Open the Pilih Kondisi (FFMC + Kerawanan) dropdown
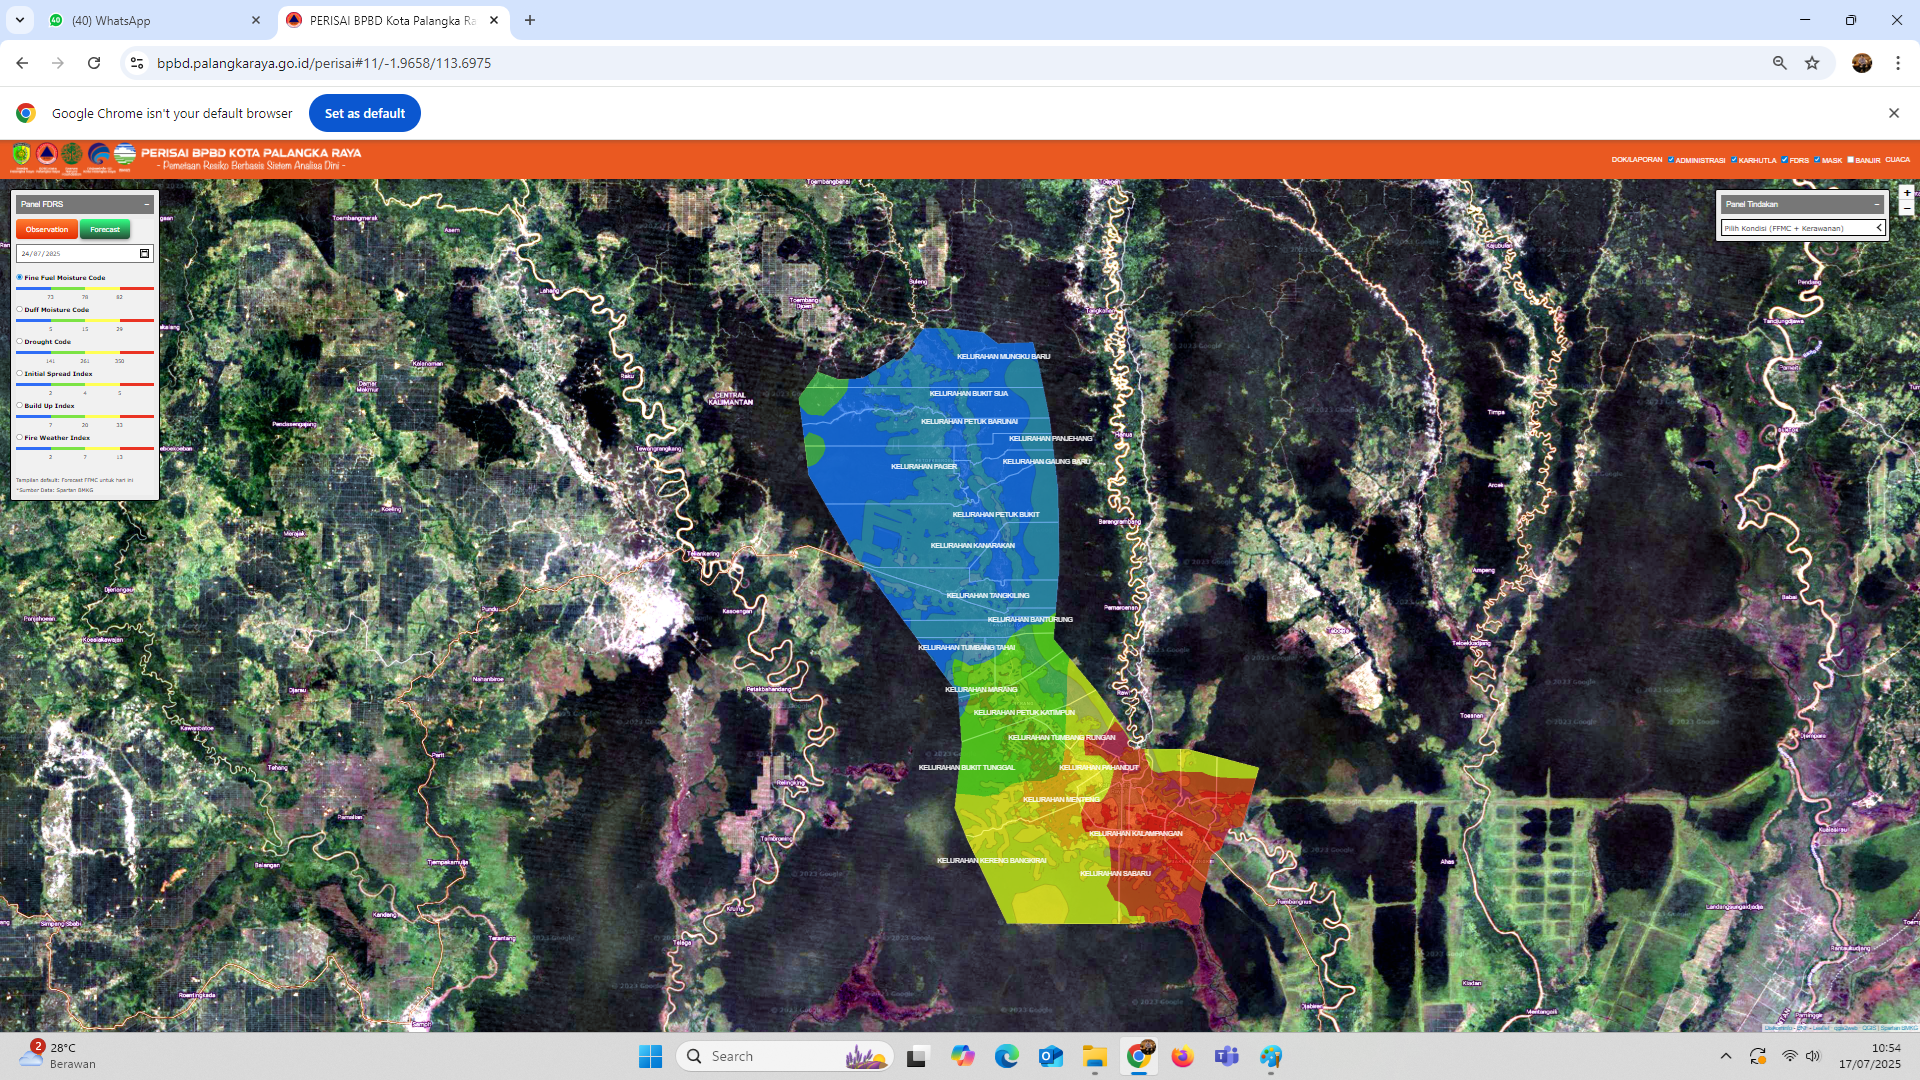This screenshot has height=1080, width=1920. click(1803, 228)
